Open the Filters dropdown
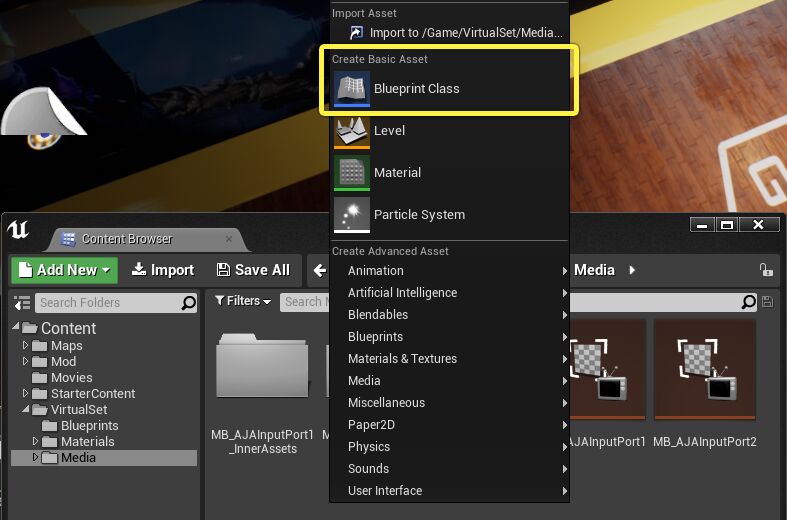787x520 pixels. (243, 301)
